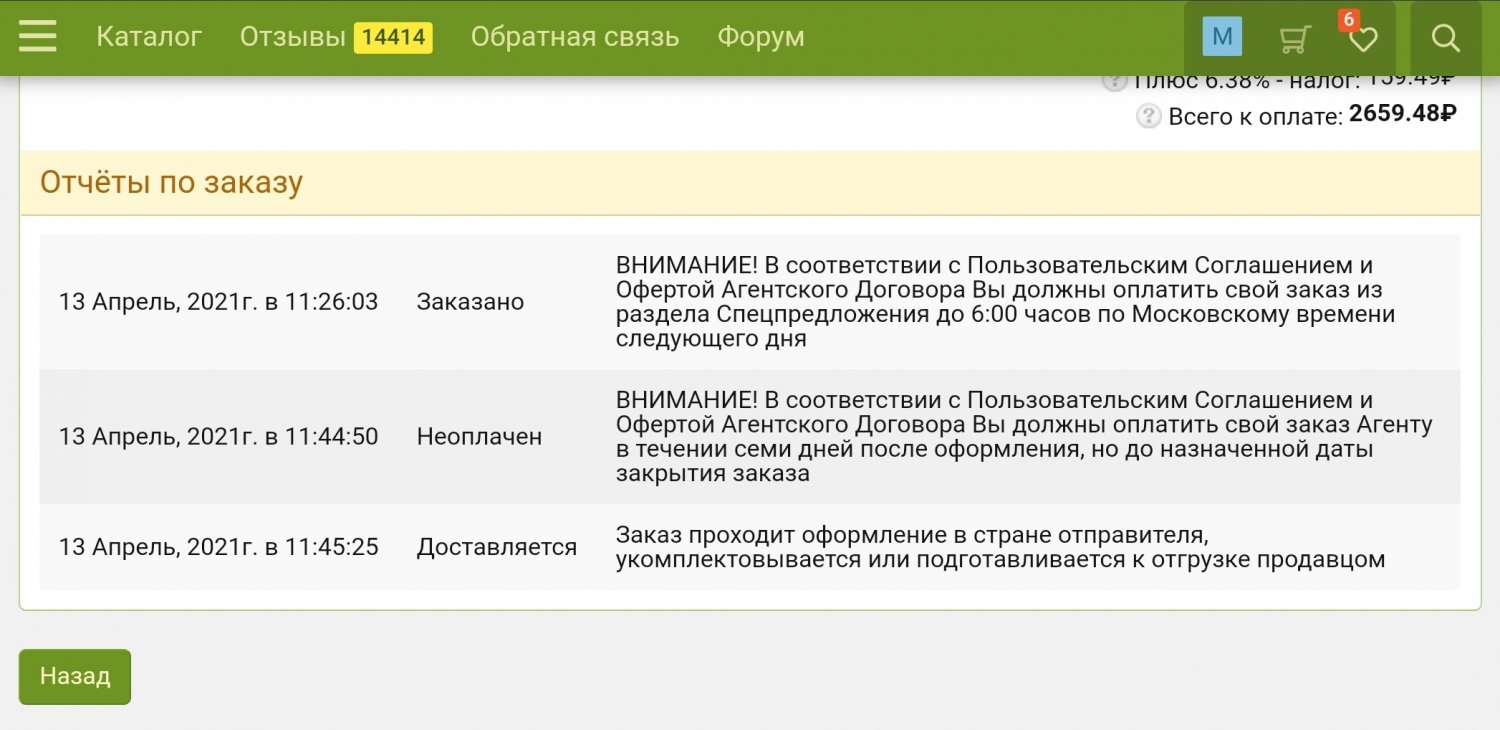Open the blue 'M' user profile avatar
Viewport: 1500px width, 730px height.
tap(1222, 38)
